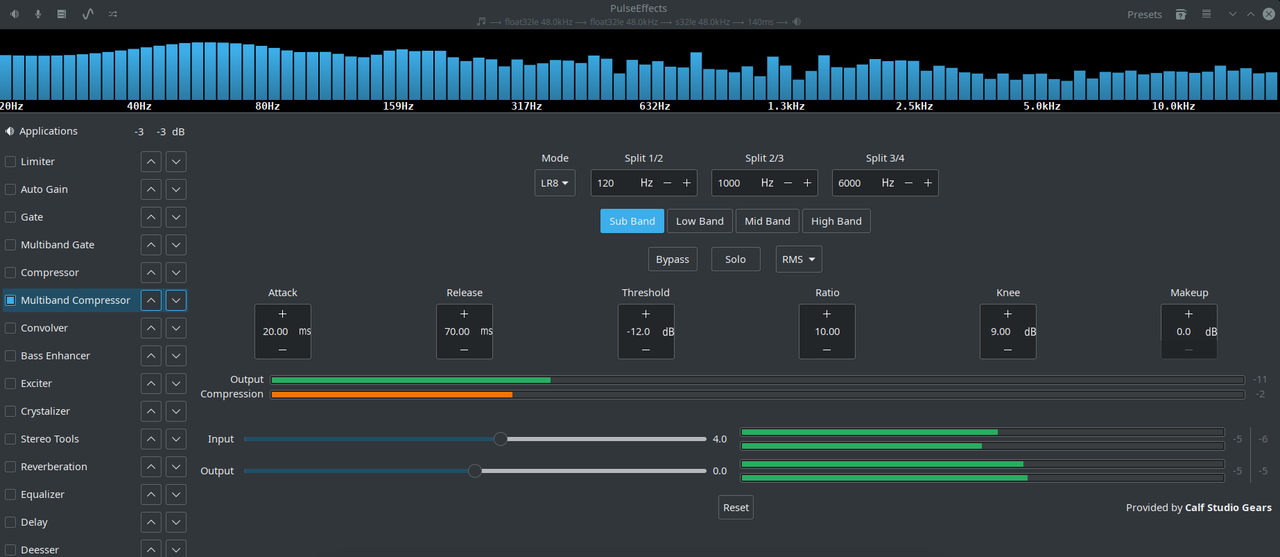Toggle the Bypass button
Image resolution: width=1280 pixels, height=557 pixels.
672,259
